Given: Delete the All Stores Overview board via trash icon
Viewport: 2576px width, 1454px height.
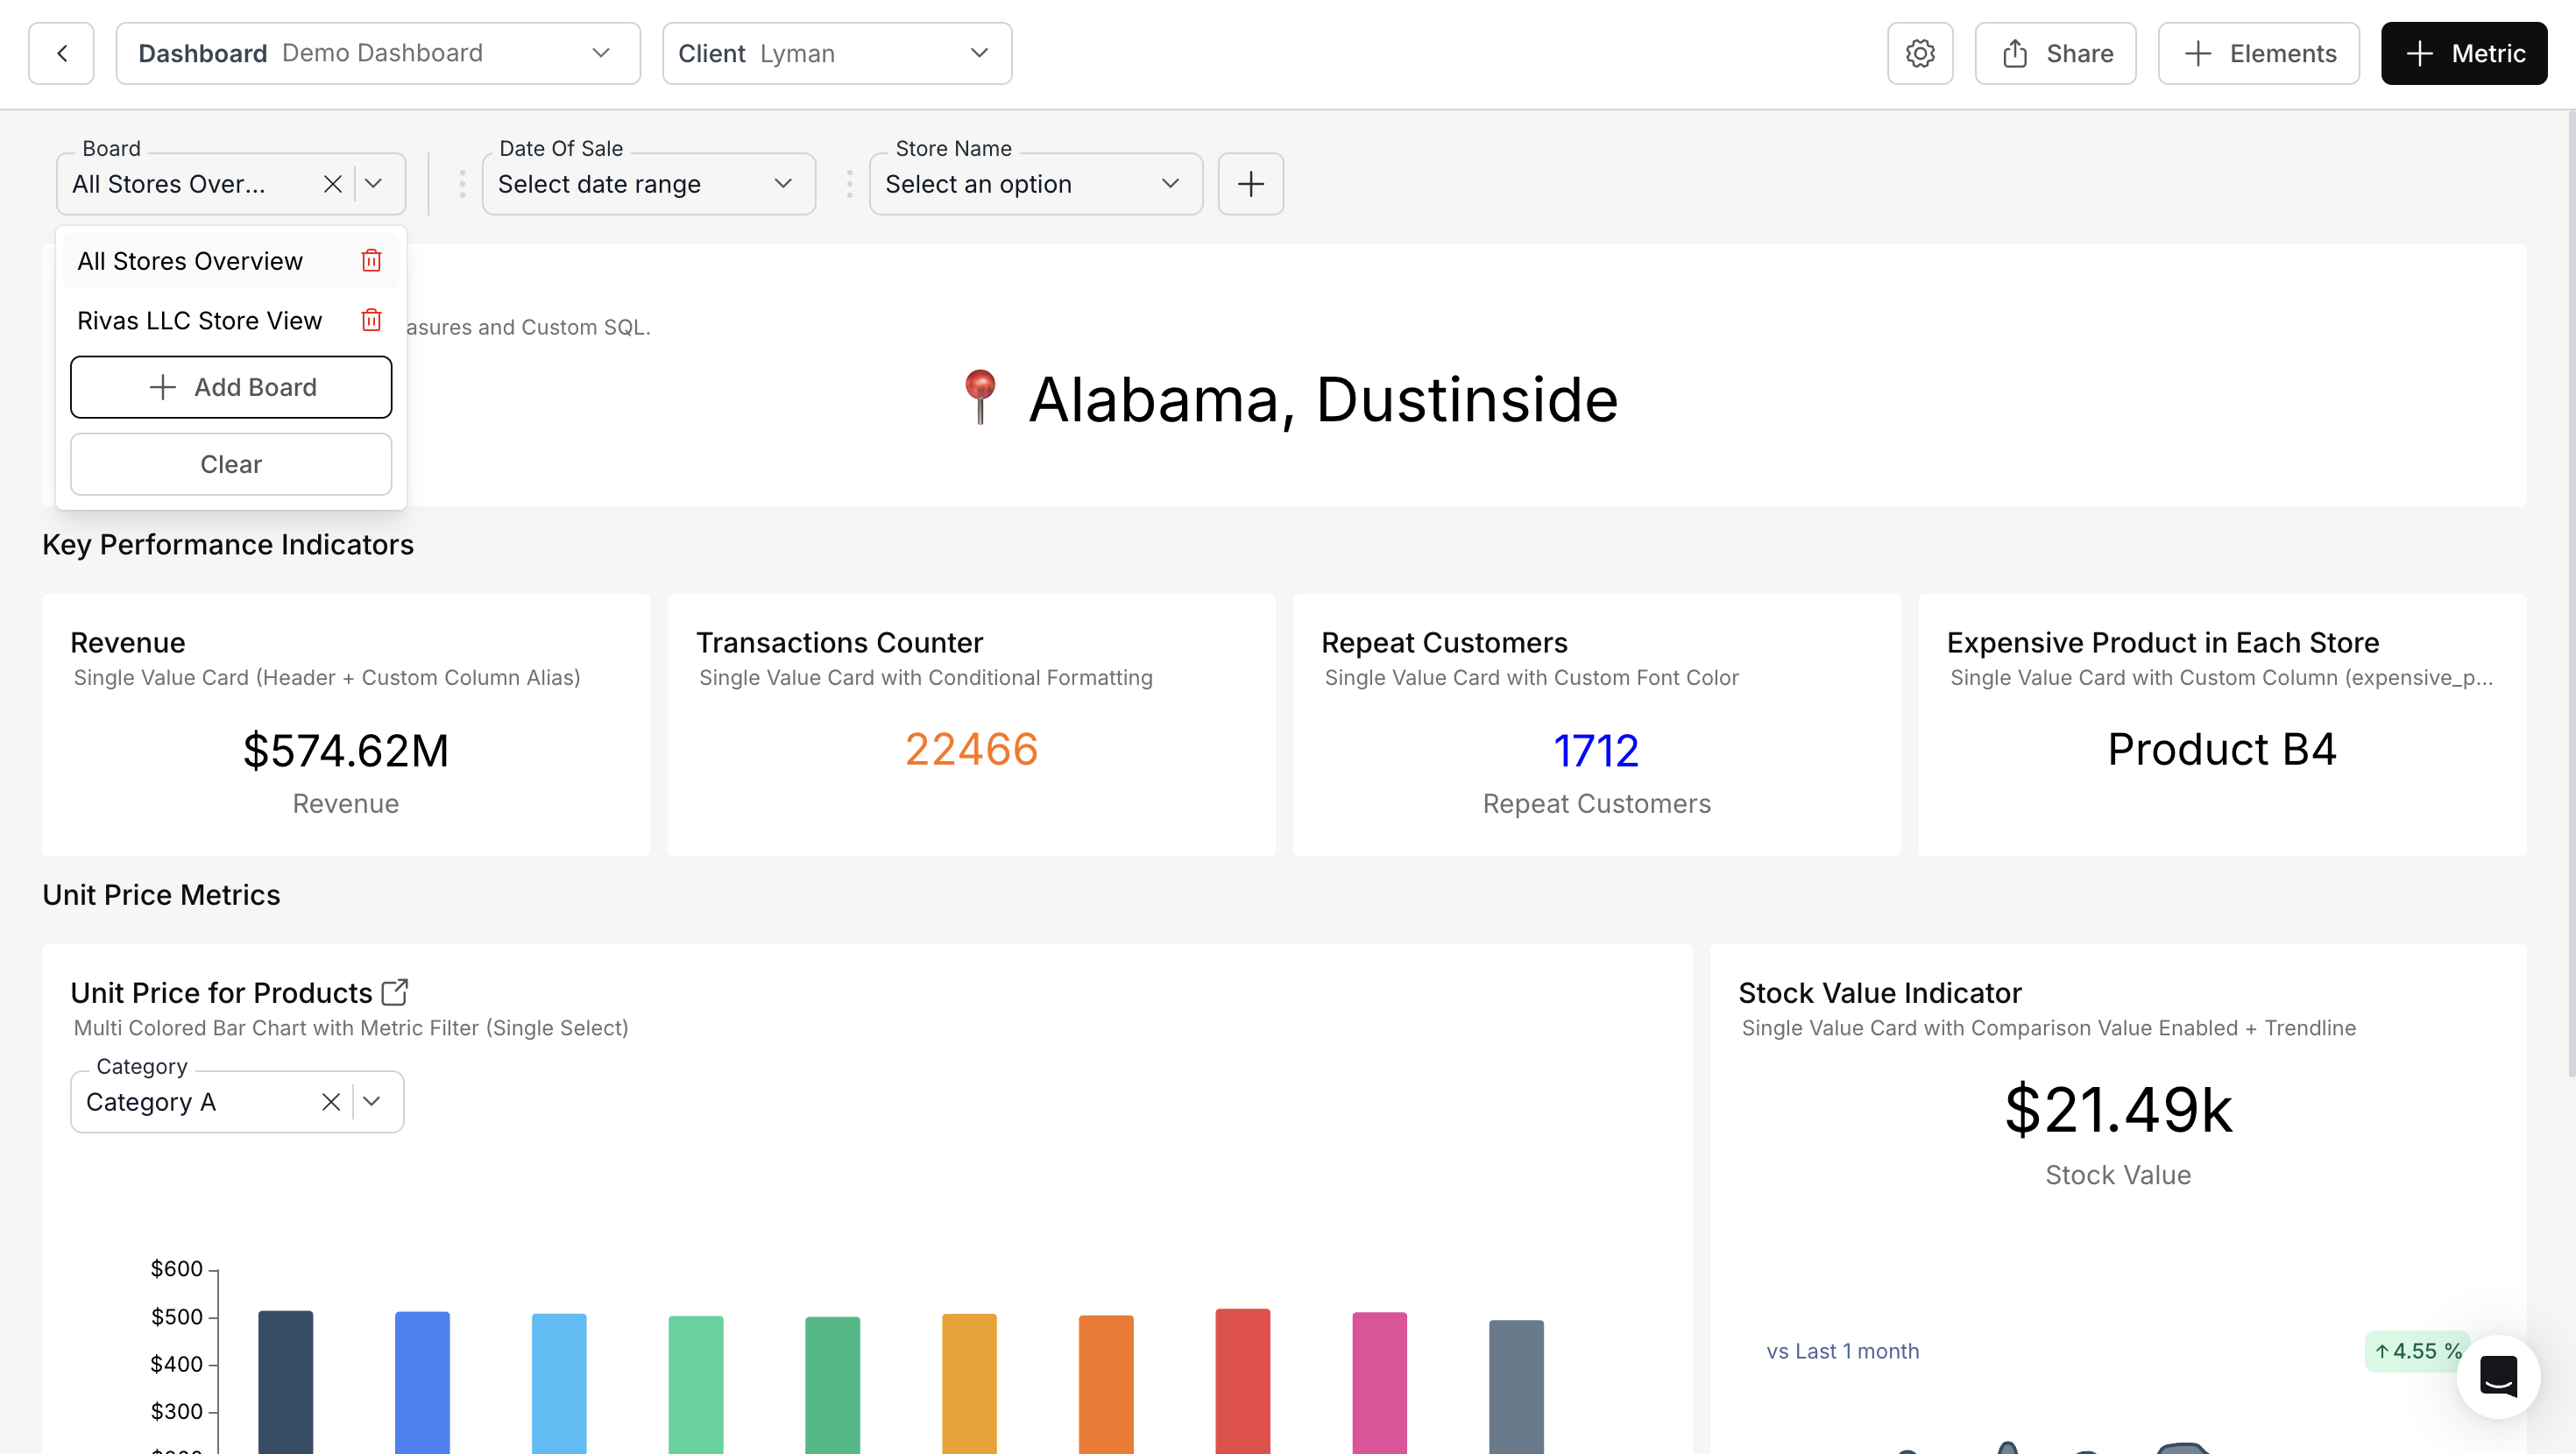Looking at the screenshot, I should coord(371,260).
